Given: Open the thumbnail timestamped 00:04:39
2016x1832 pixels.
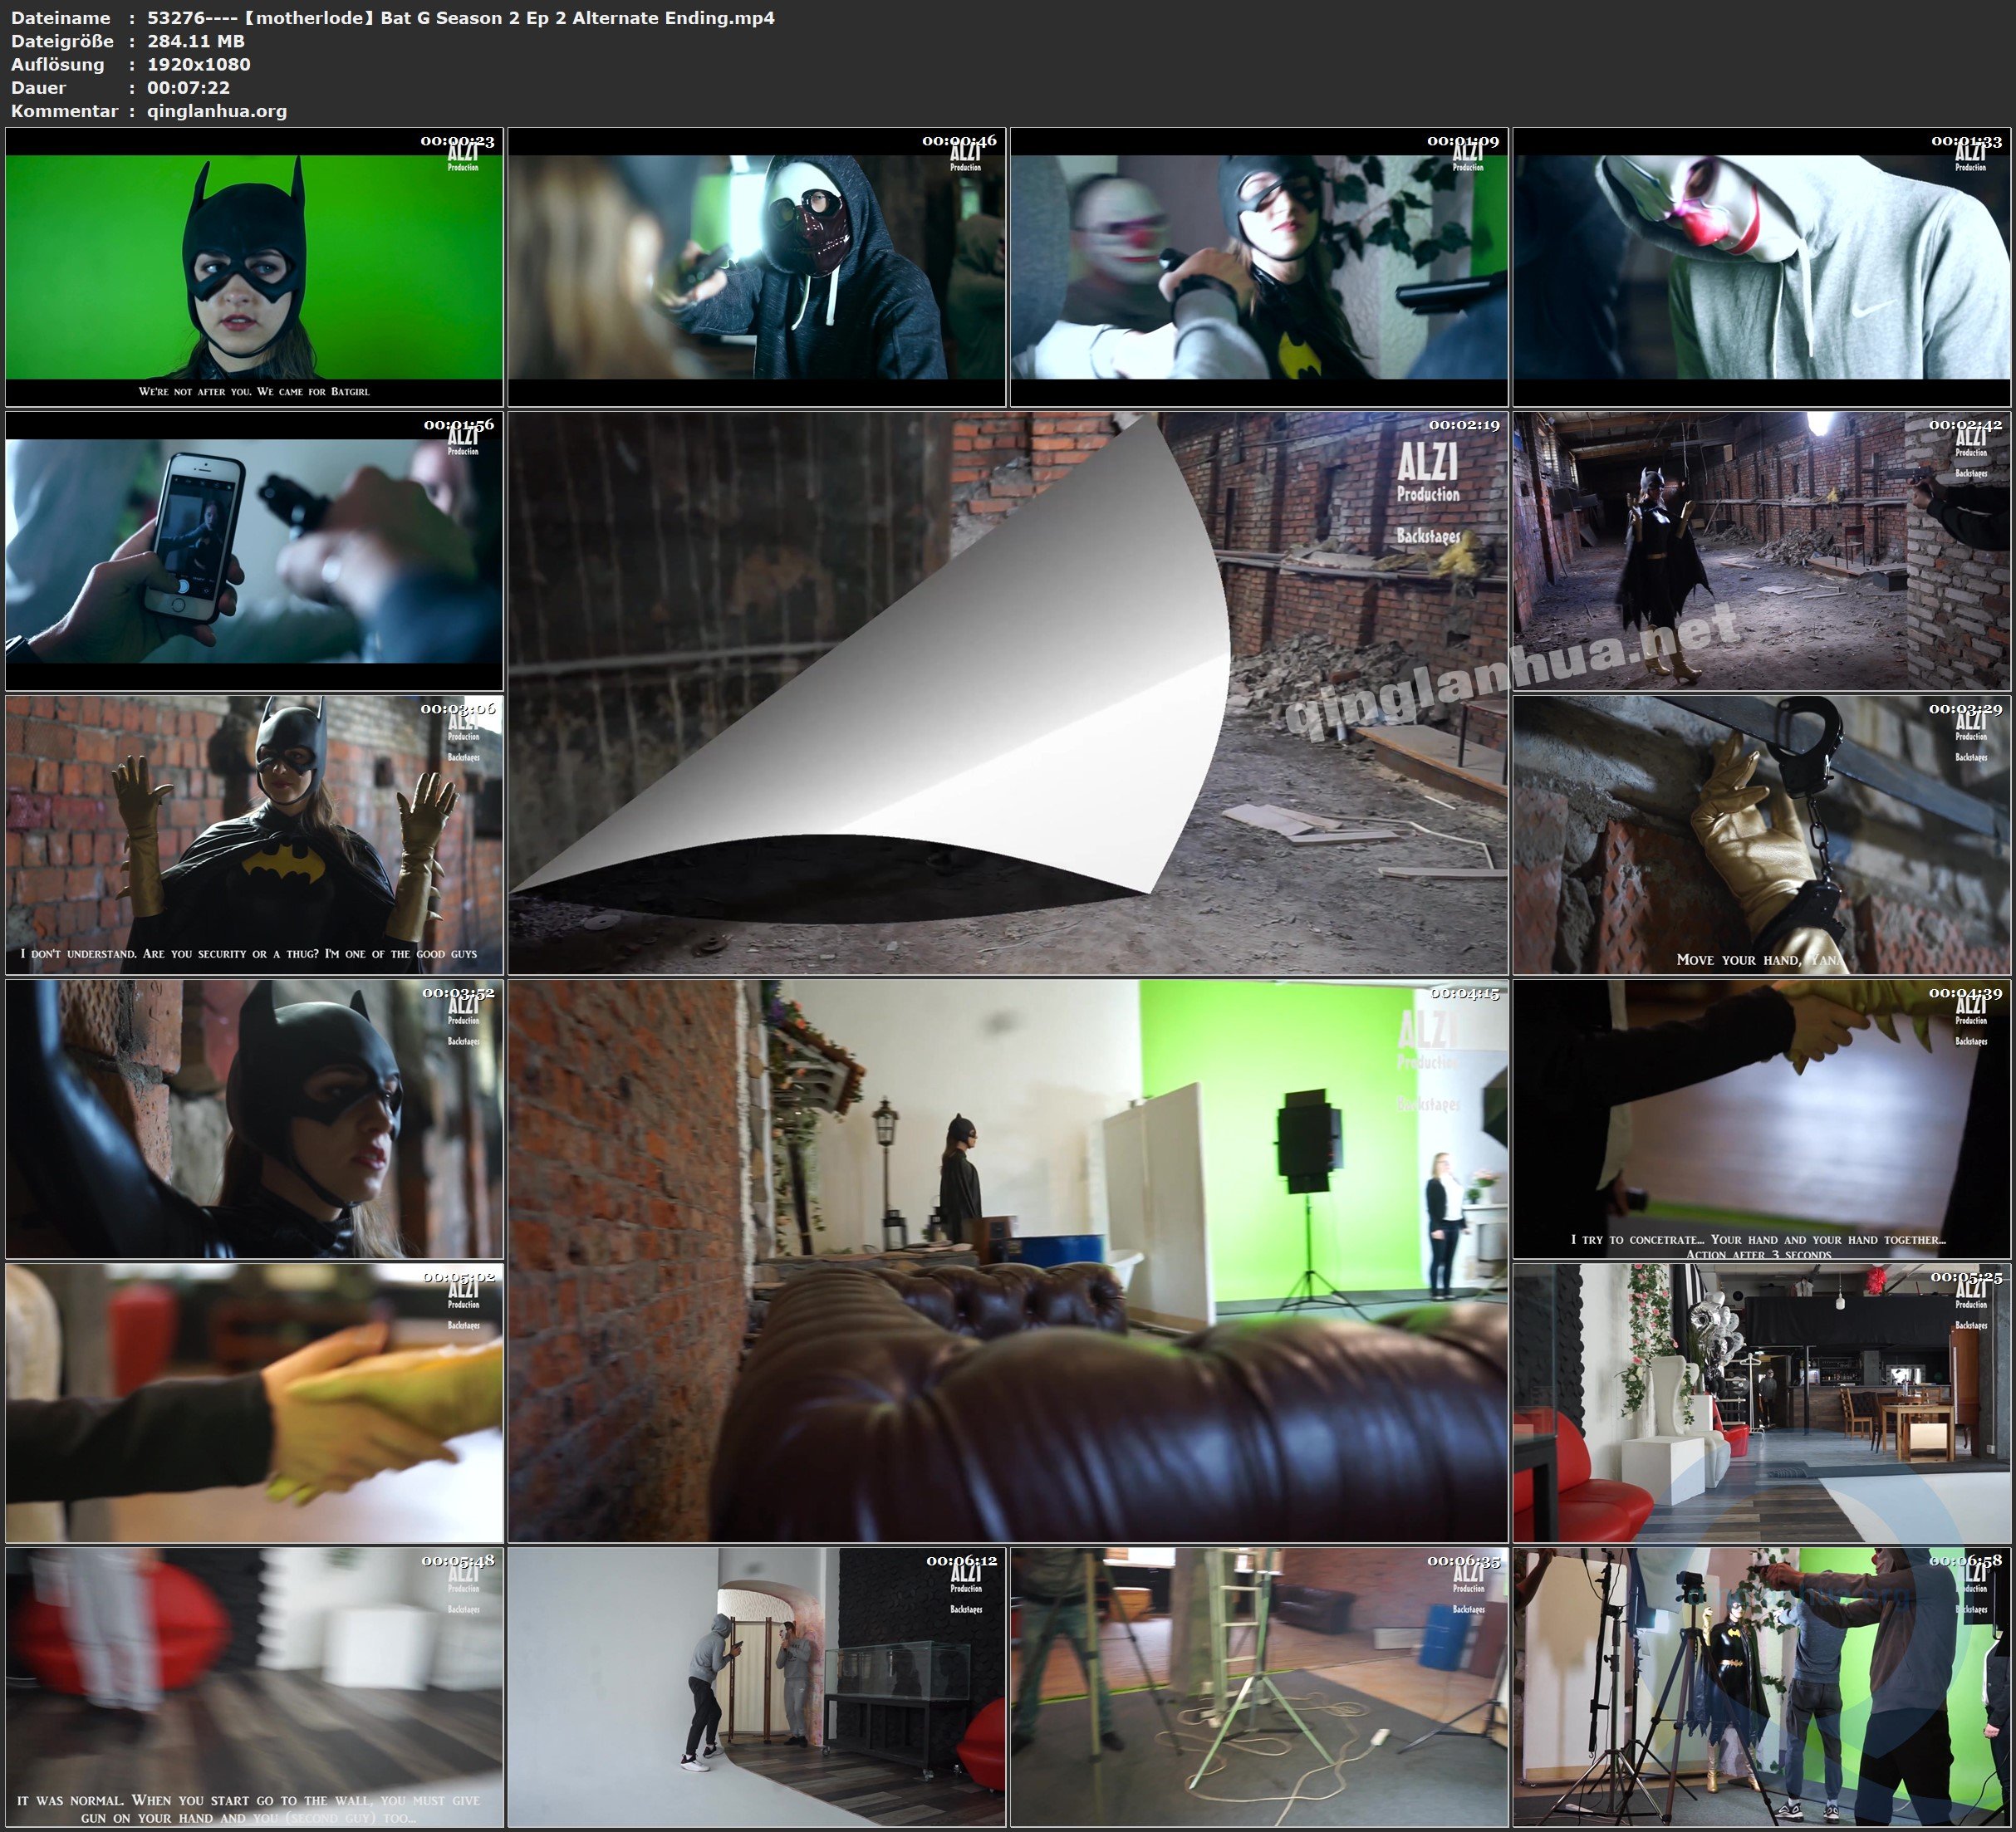Looking at the screenshot, I should 1762,1119.
